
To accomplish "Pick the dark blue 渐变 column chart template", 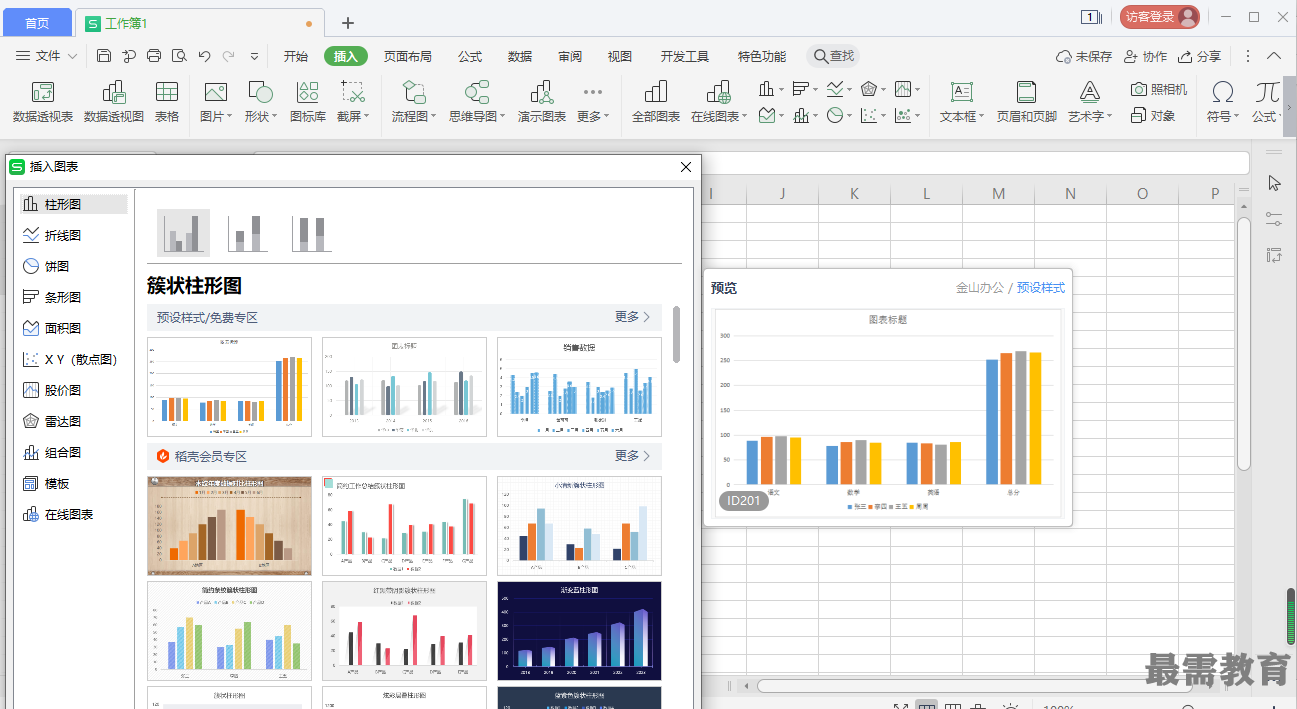I will click(x=579, y=631).
